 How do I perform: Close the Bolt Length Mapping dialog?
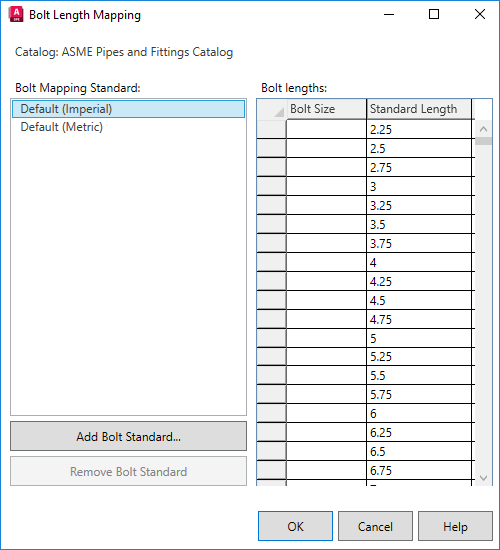(x=480, y=14)
